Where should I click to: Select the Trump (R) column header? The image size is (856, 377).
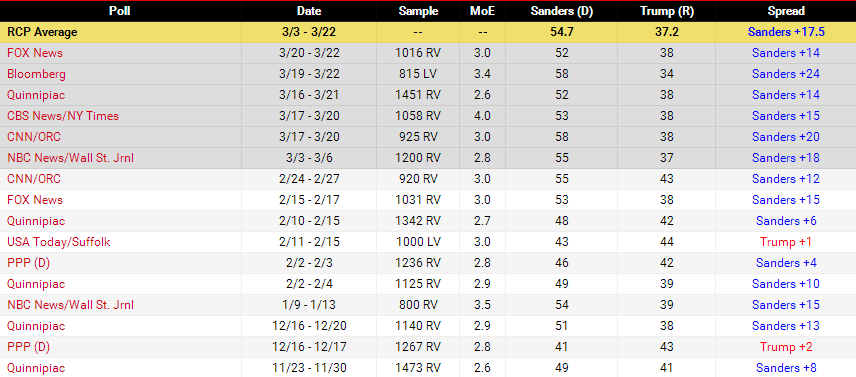coord(667,11)
